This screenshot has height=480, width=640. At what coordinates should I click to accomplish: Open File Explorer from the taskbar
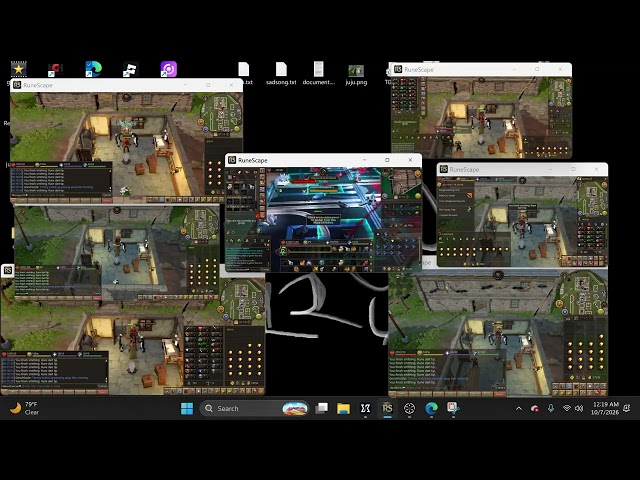[343, 408]
